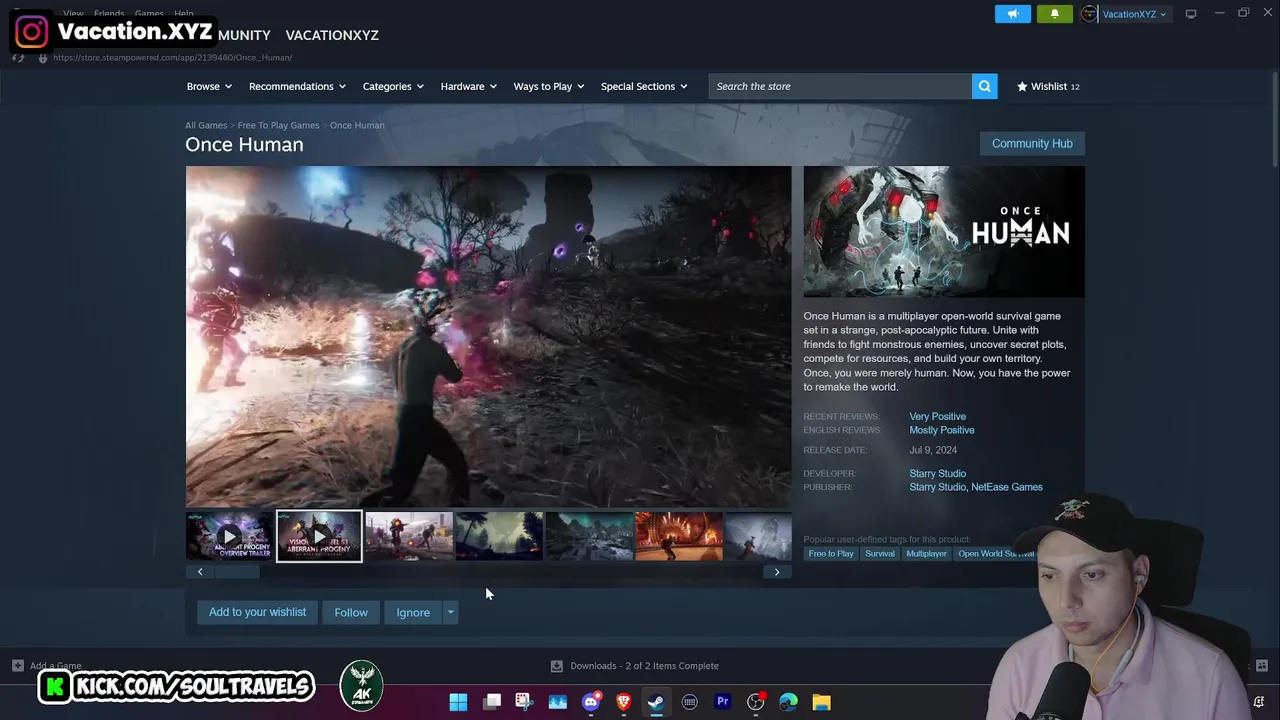Click the page reload icon beside the URL
Viewport: 1280px width, 720px height.
click(x=18, y=58)
